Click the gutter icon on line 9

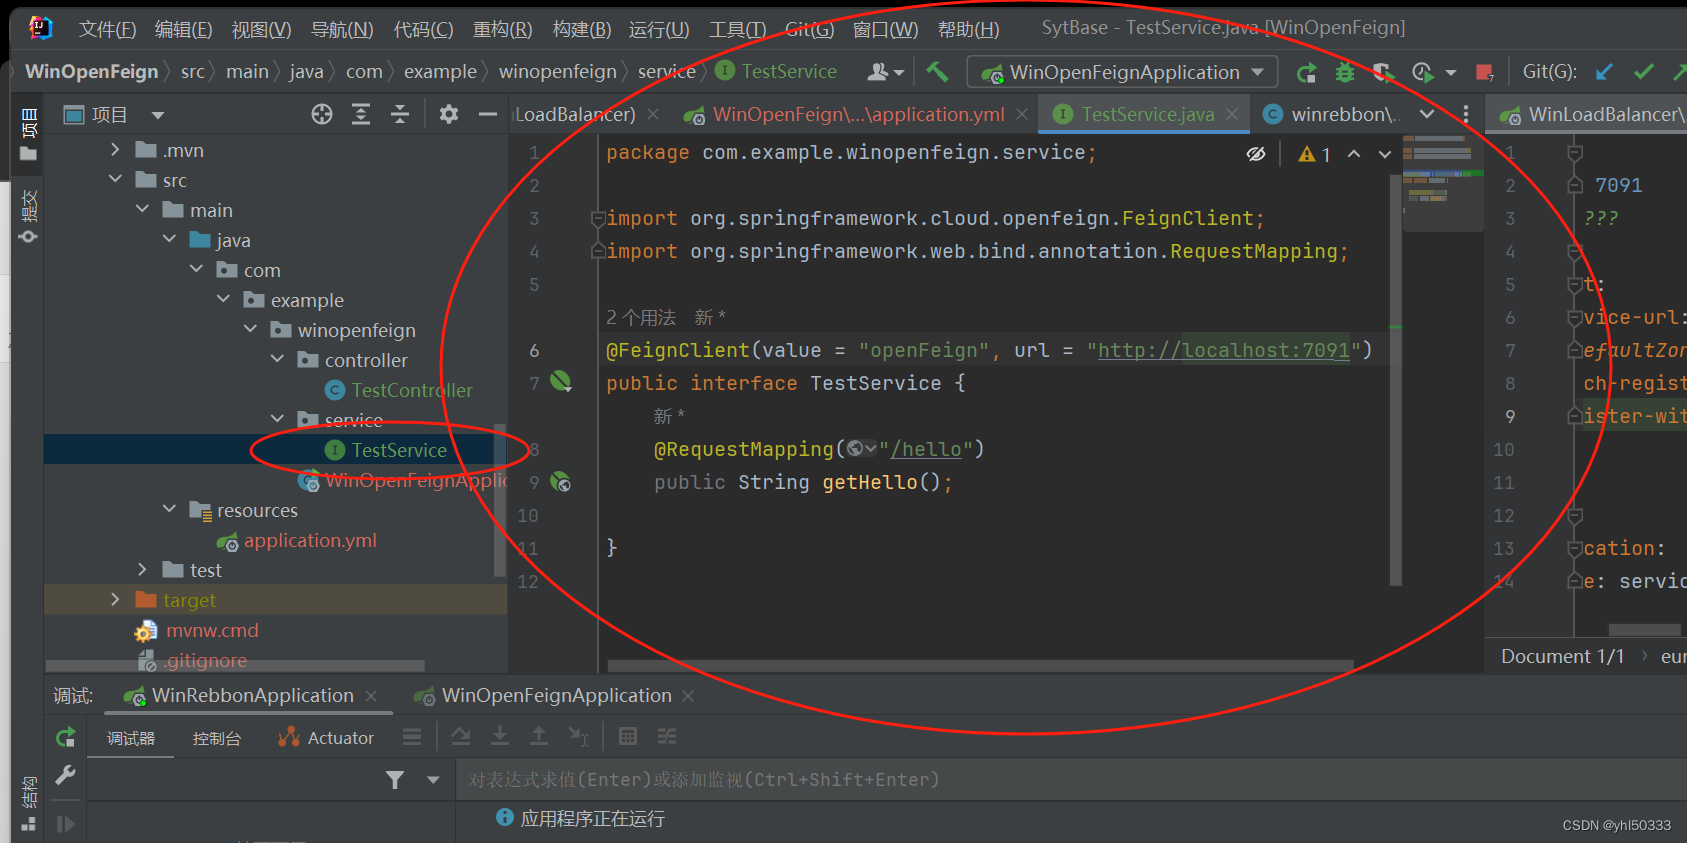[561, 482]
